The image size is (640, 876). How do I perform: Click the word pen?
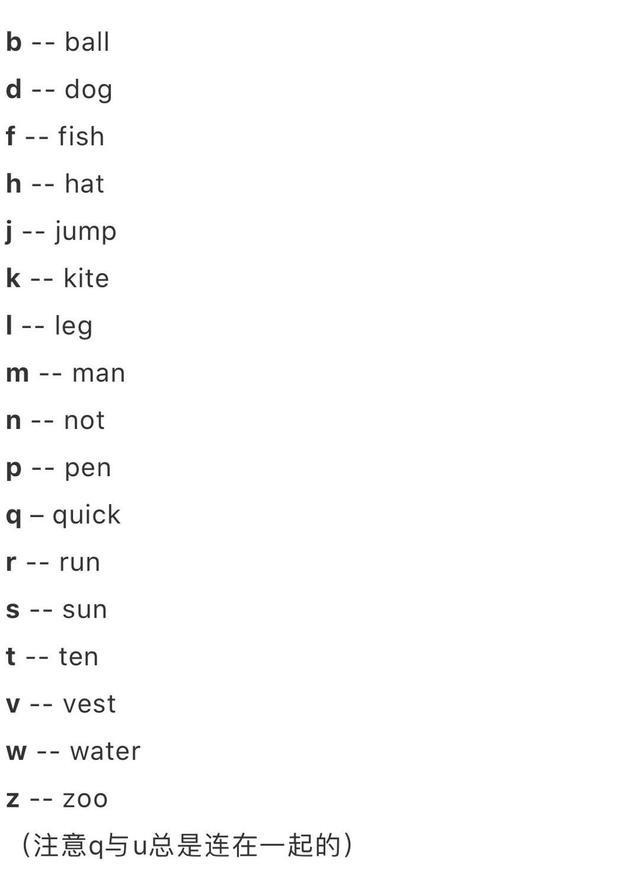point(88,469)
